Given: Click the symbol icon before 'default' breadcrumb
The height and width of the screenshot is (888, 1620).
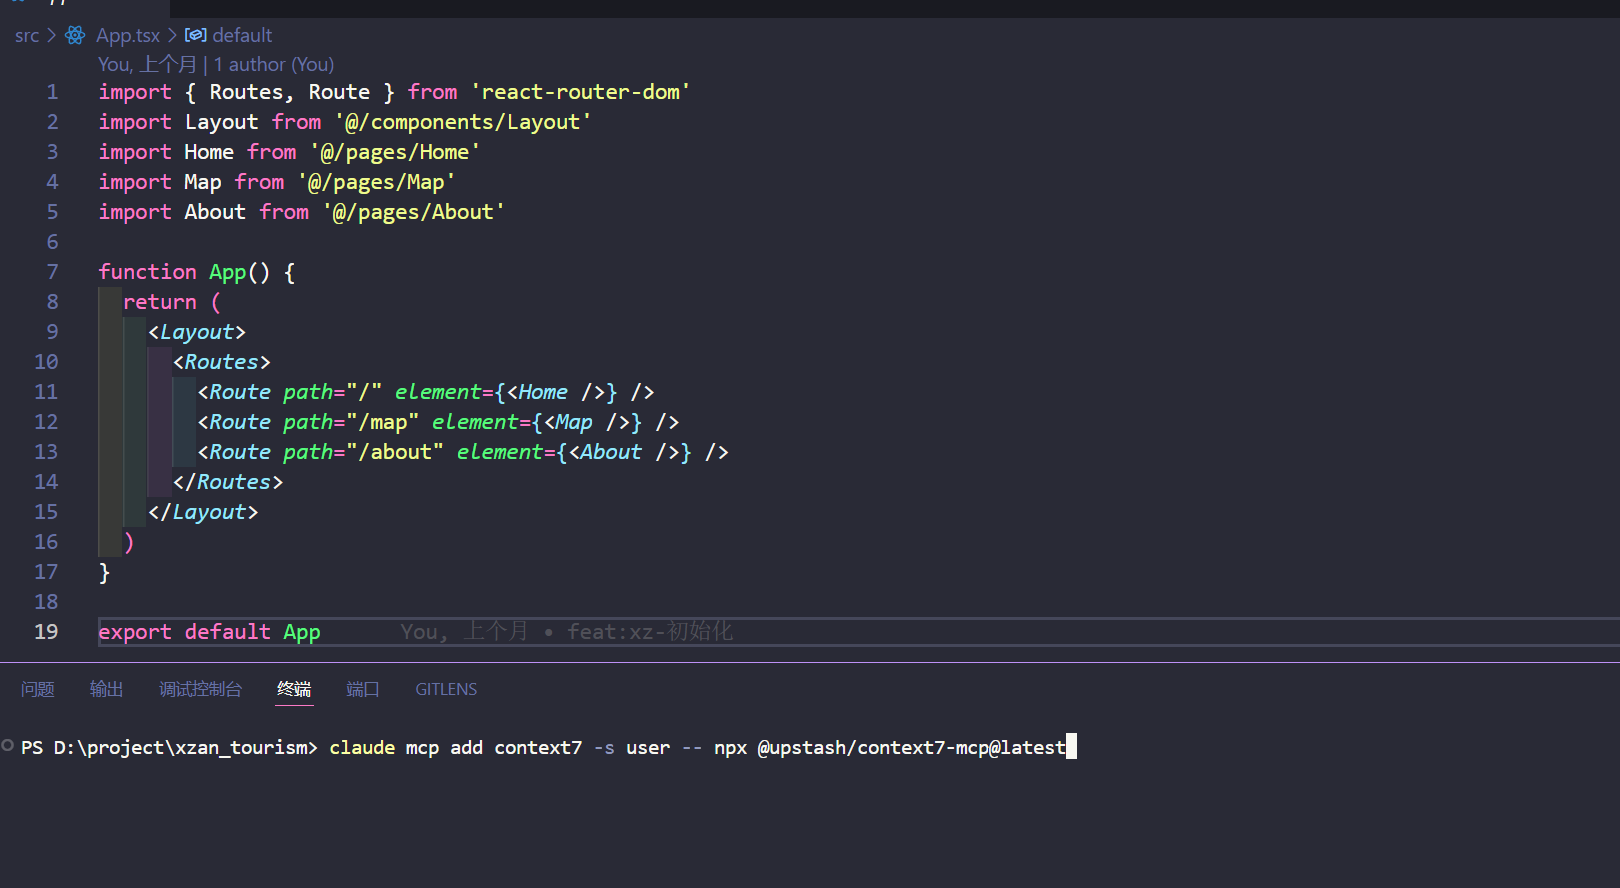Looking at the screenshot, I should [196, 35].
